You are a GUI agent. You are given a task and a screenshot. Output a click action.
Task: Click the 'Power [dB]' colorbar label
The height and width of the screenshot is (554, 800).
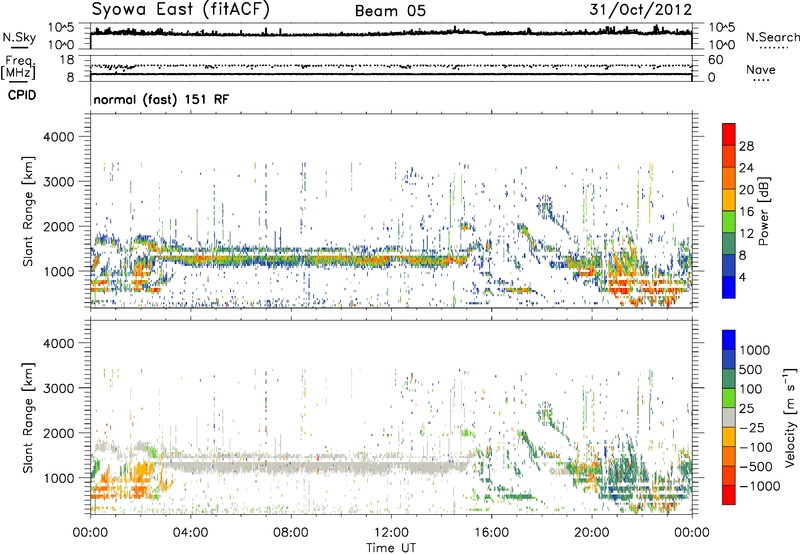point(763,211)
